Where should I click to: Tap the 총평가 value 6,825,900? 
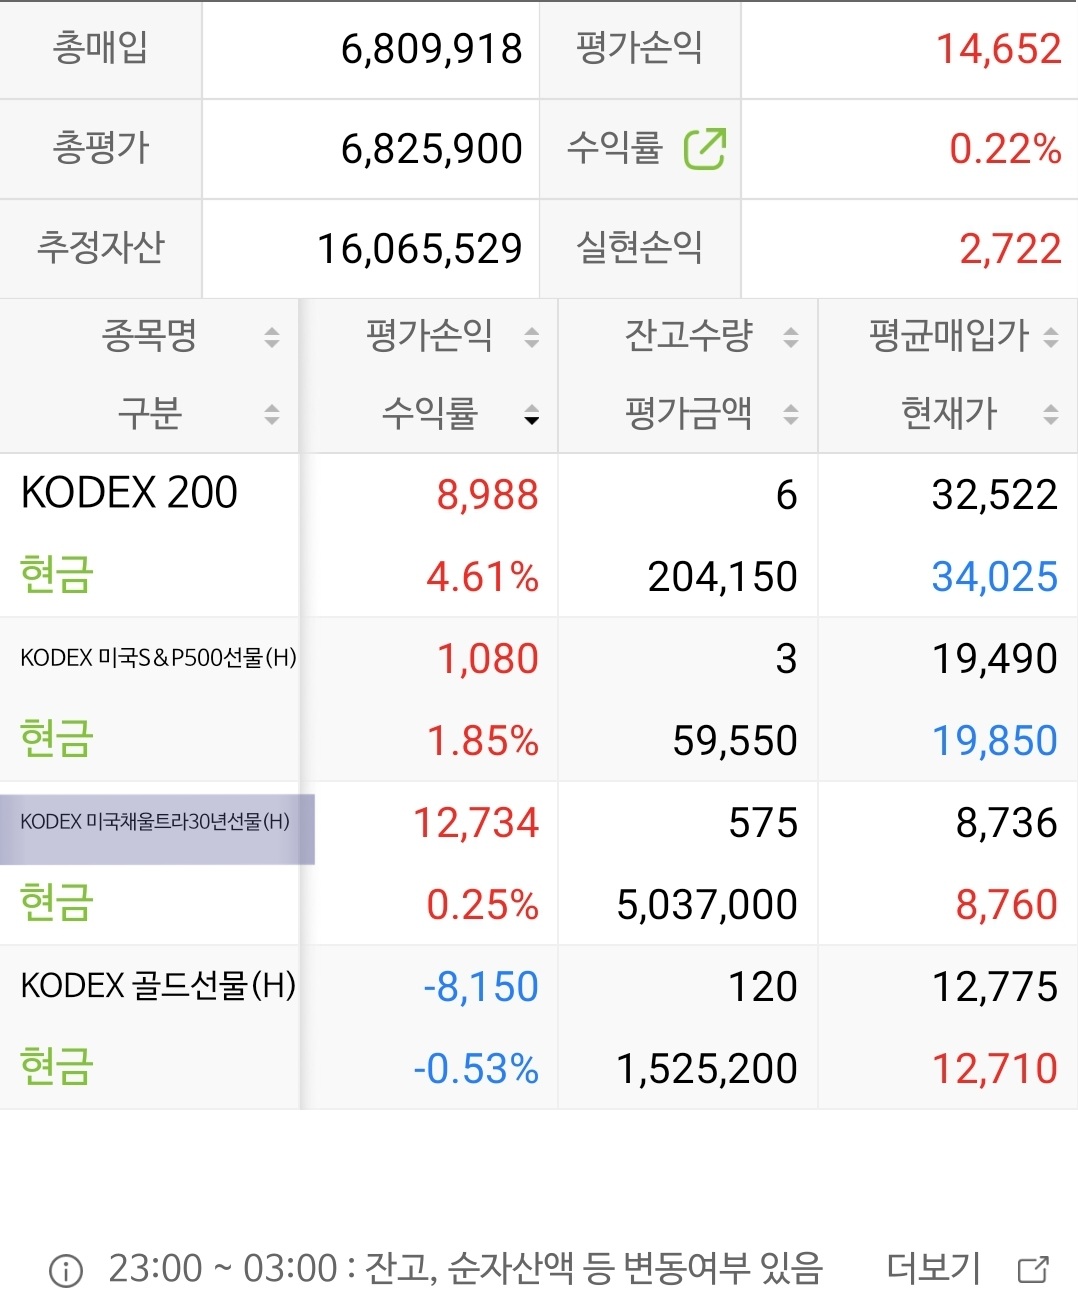click(x=431, y=149)
